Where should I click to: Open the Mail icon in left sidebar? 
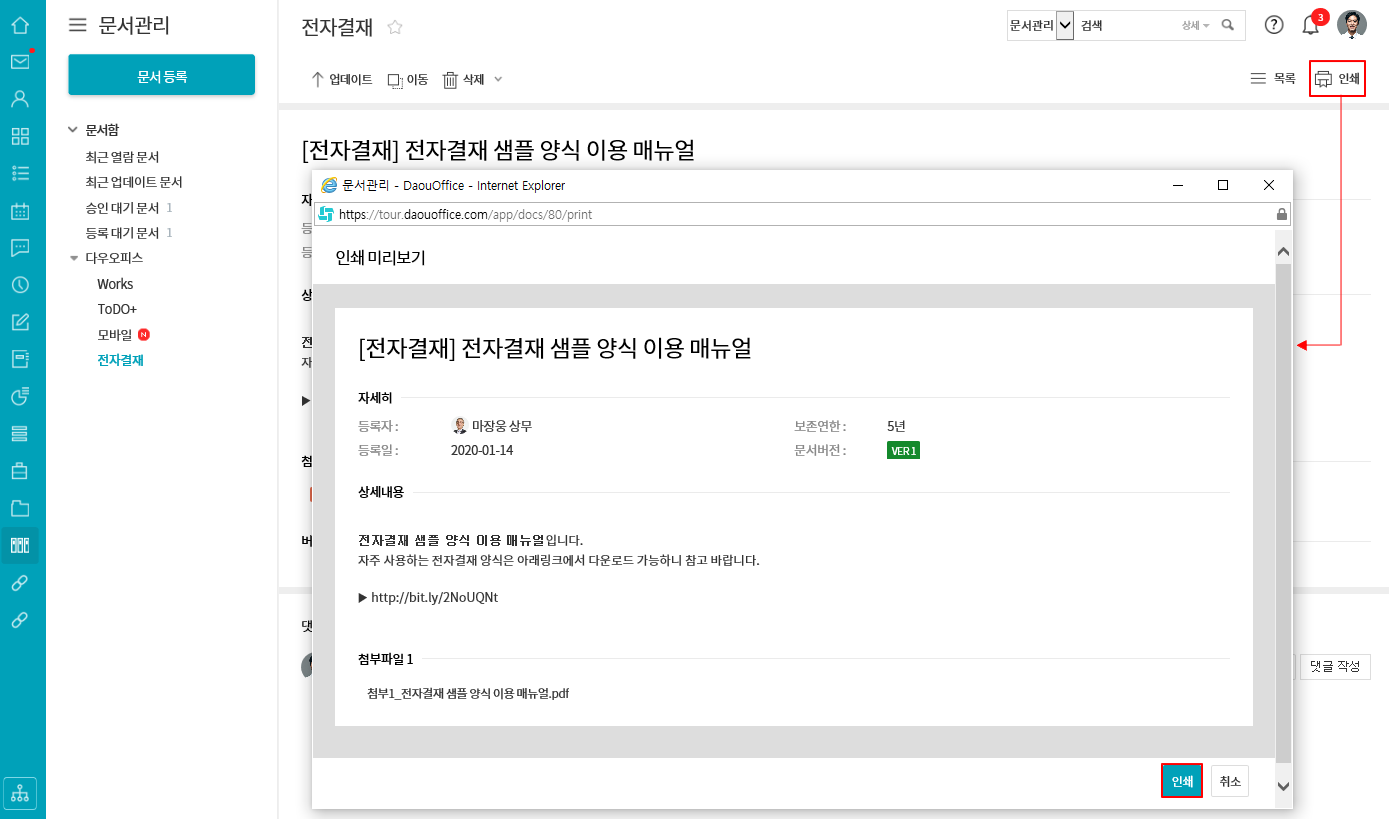pyautogui.click(x=20, y=62)
